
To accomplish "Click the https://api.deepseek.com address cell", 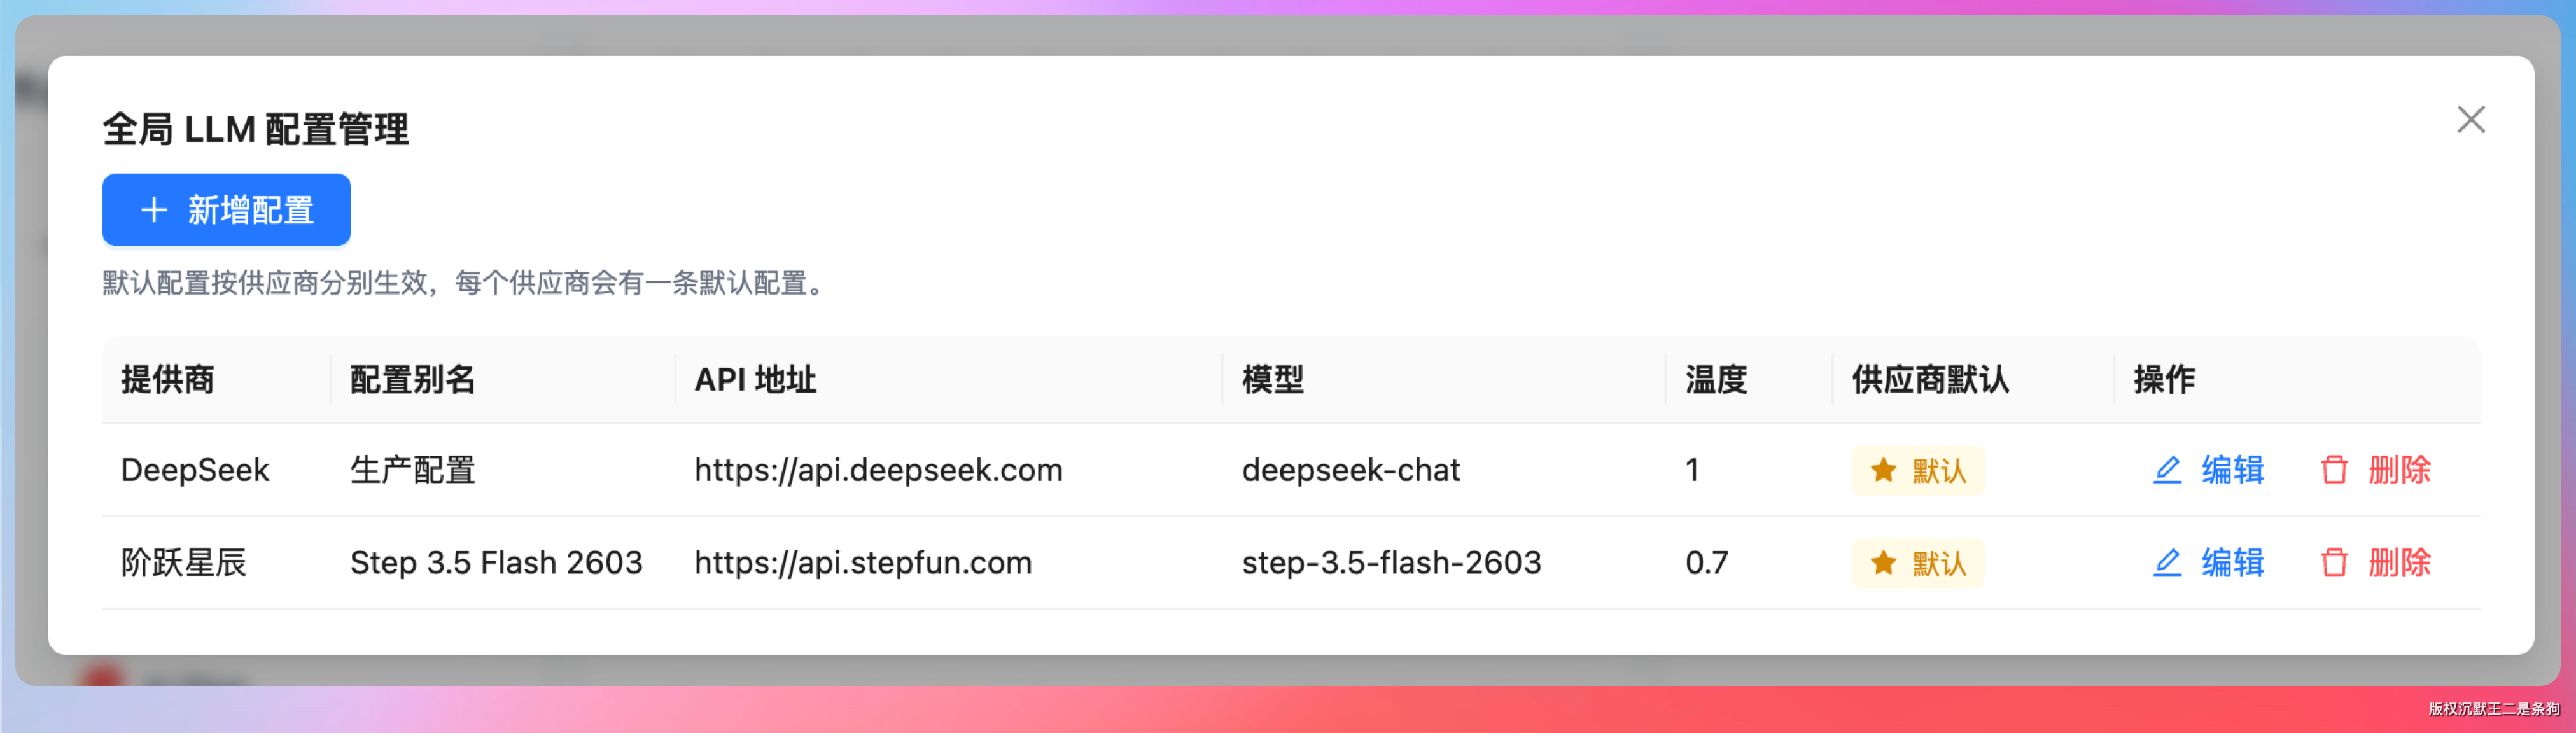I will pyautogui.click(x=878, y=470).
